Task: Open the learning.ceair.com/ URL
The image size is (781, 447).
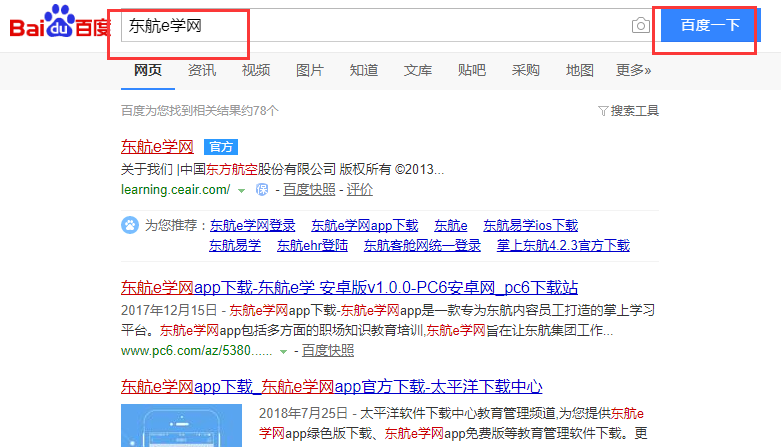Action: pyautogui.click(x=175, y=190)
